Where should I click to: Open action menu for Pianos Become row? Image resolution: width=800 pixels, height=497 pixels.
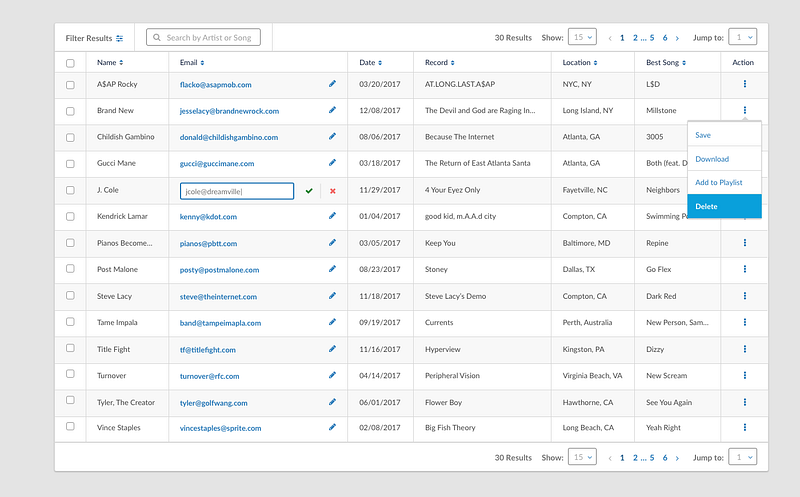tap(744, 242)
